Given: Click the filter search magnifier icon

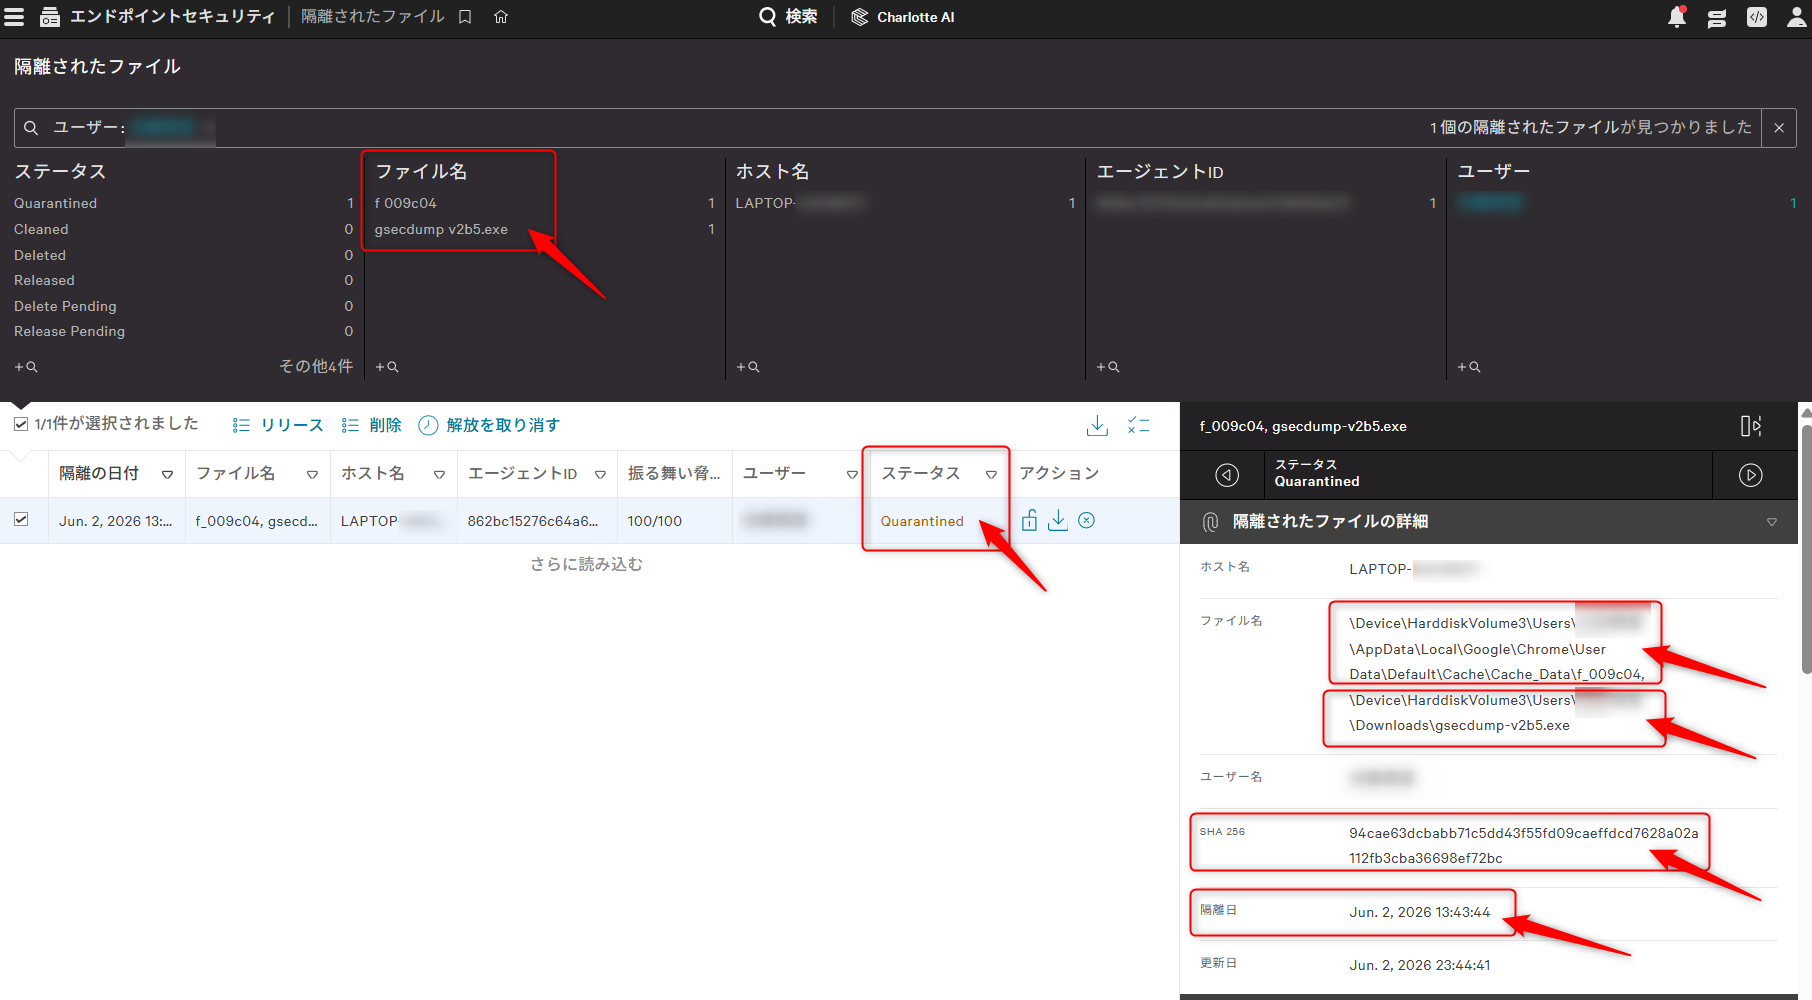Looking at the screenshot, I should pos(31,128).
